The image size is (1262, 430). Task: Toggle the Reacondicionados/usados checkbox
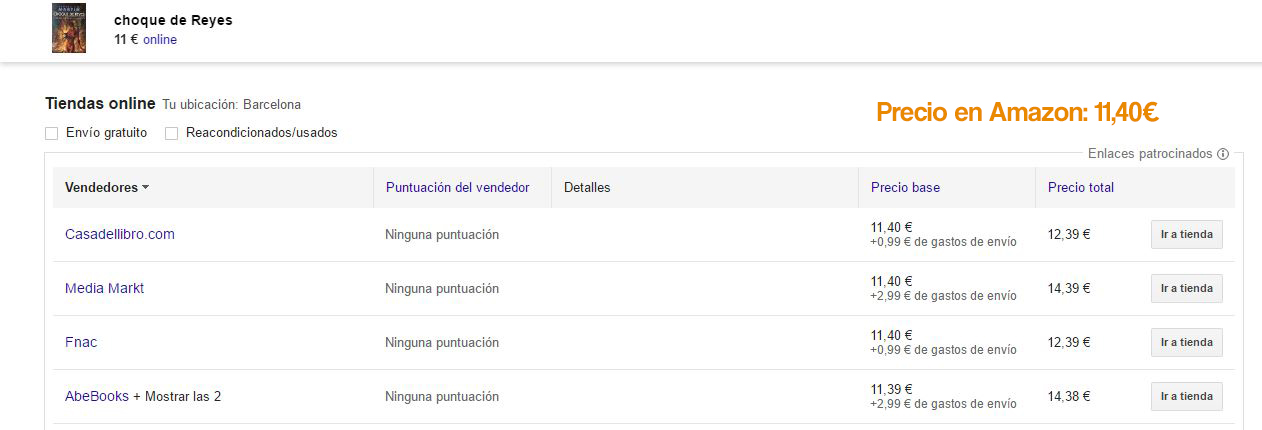point(171,133)
